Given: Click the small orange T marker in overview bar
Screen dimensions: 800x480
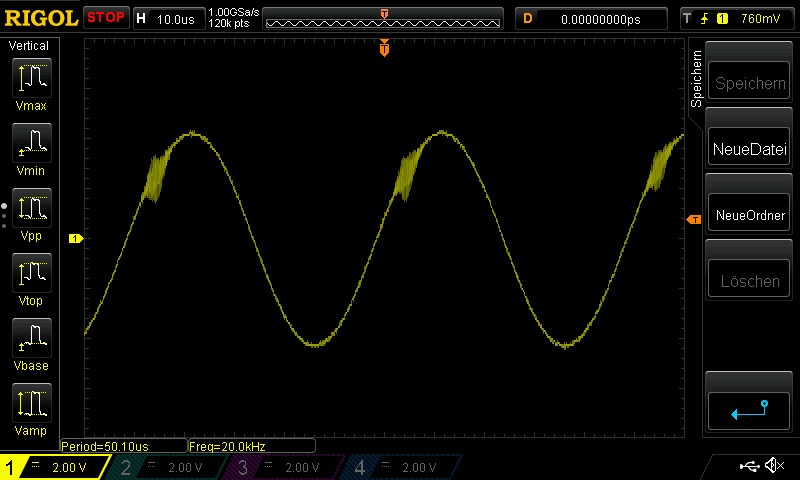Looking at the screenshot, I should pos(384,13).
